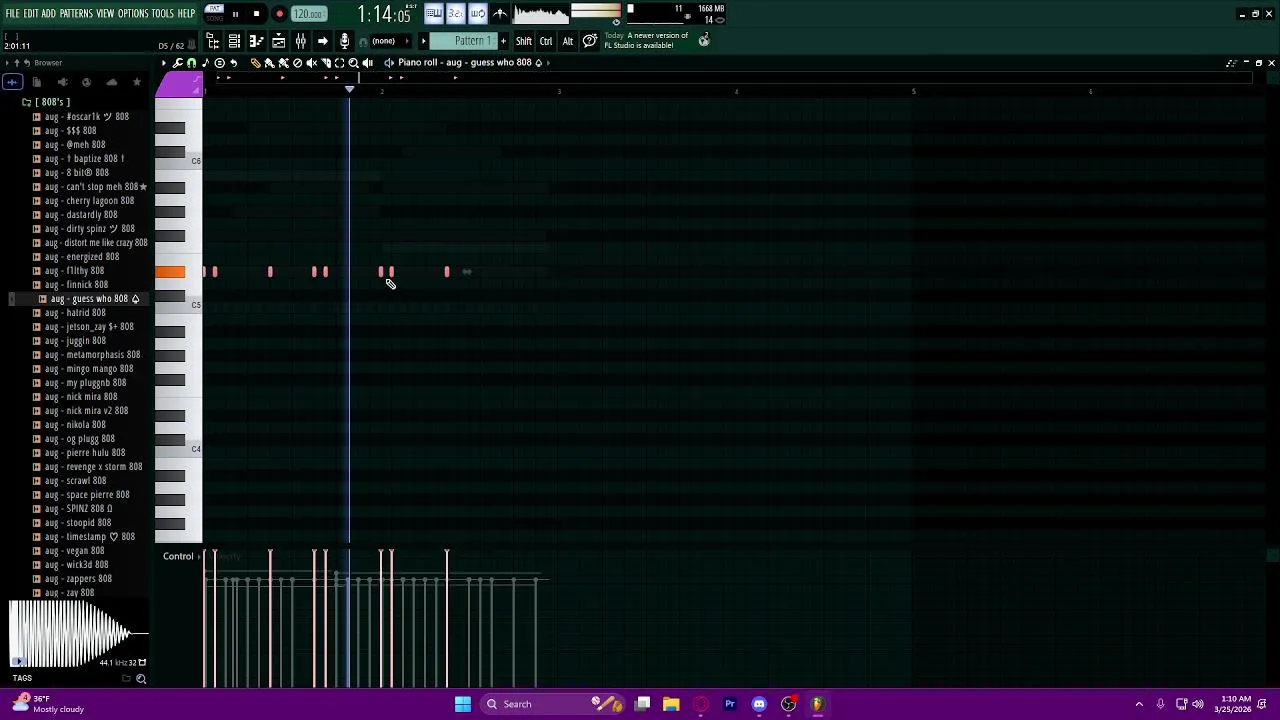Viewport: 1280px width, 720px height.
Task: Show browser cloud library tab icon
Action: tap(111, 82)
